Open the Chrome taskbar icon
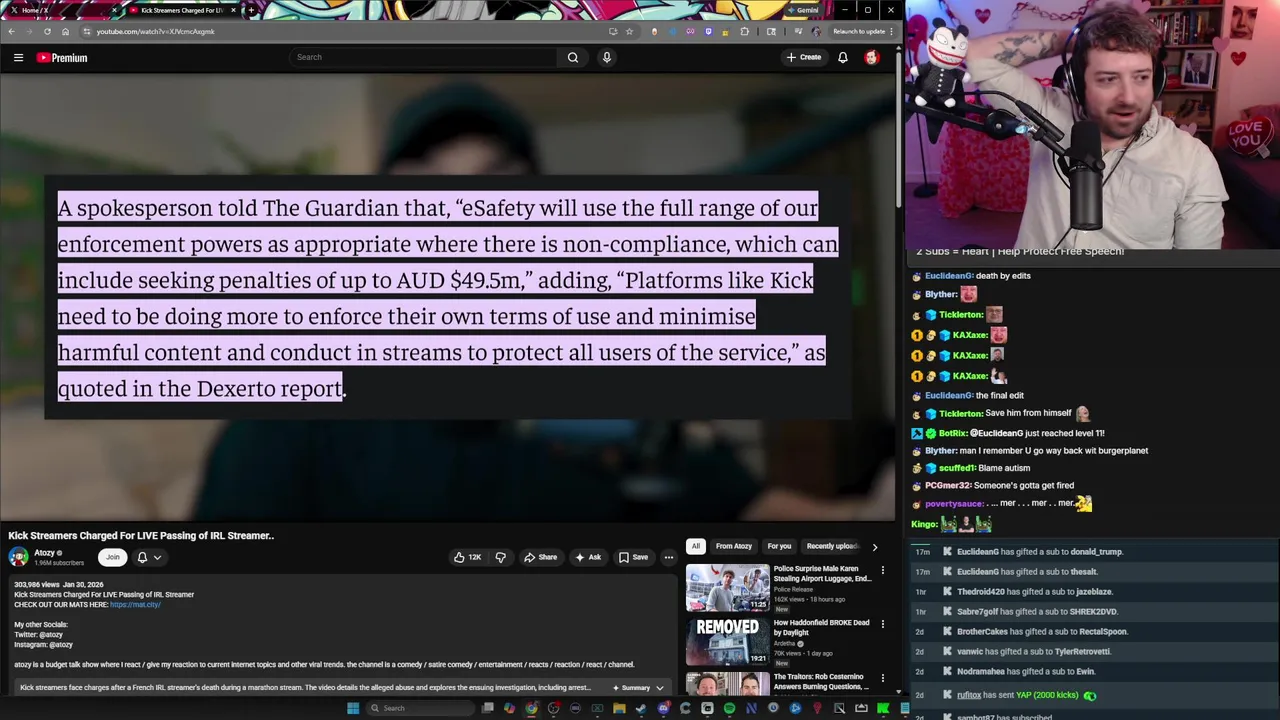 (x=531, y=708)
